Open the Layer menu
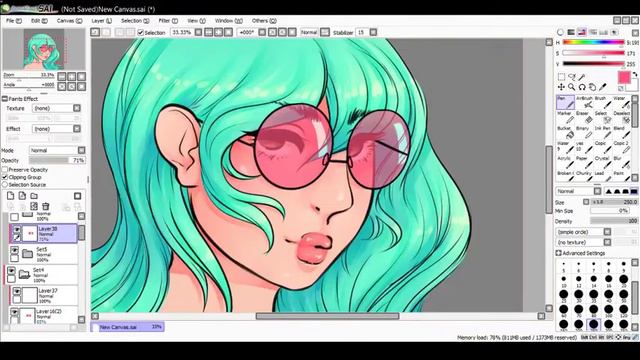The width and height of the screenshot is (640, 360). point(102,20)
